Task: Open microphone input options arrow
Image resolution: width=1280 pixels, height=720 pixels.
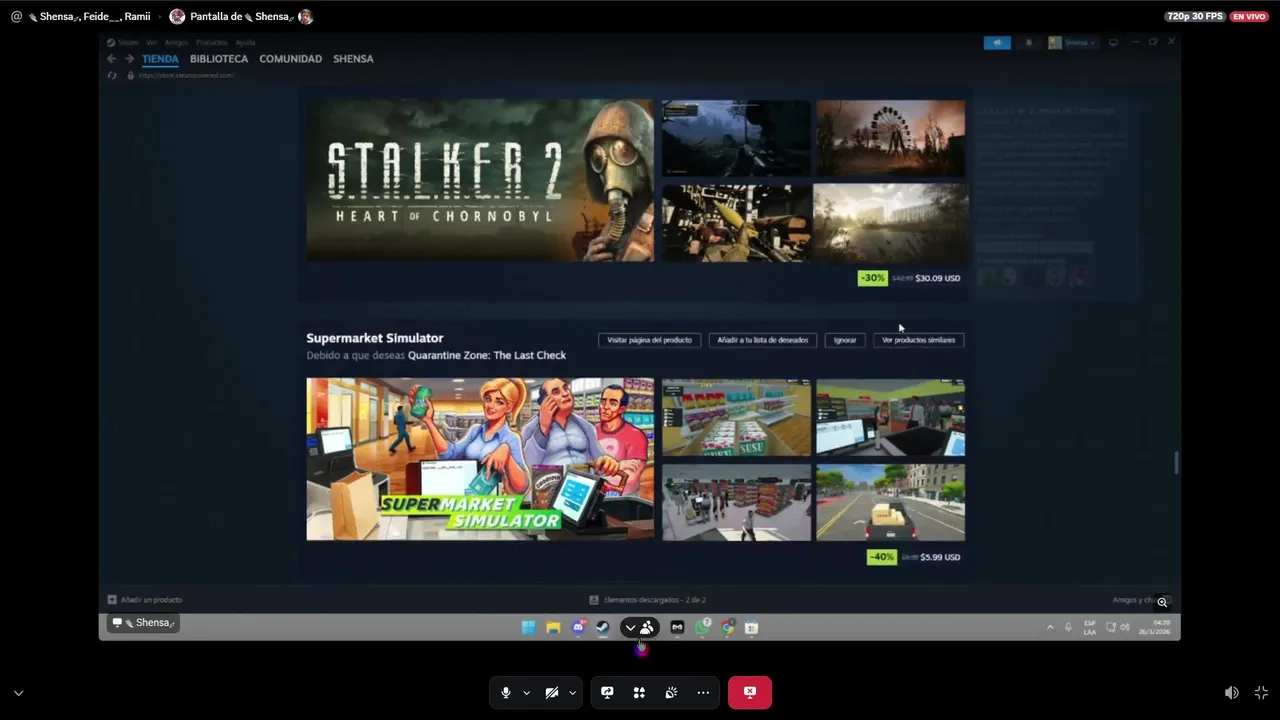Action: (526, 693)
